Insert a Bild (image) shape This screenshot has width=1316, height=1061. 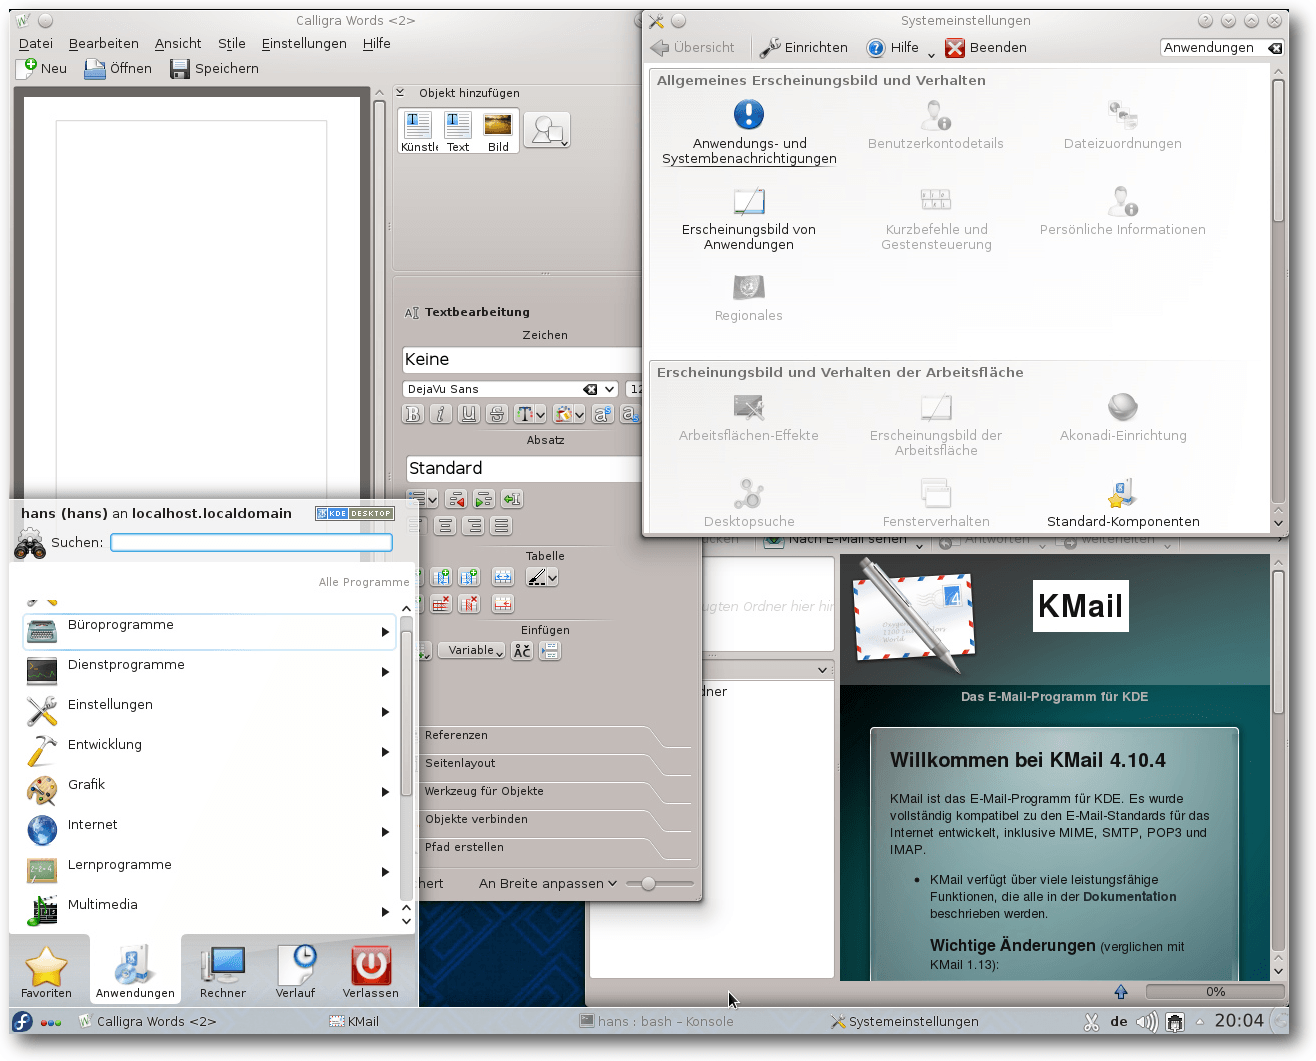click(498, 131)
